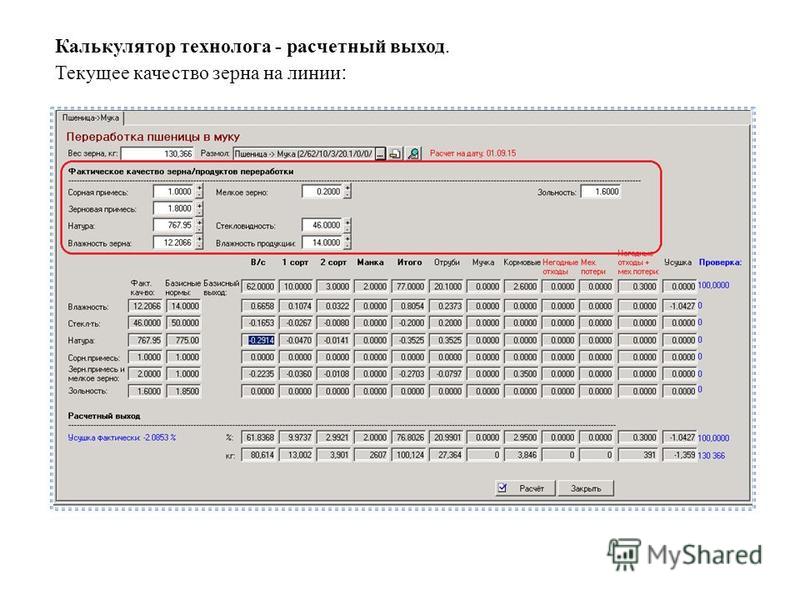
Task: Open the Размол browse (…) button
Action: pyautogui.click(x=380, y=154)
